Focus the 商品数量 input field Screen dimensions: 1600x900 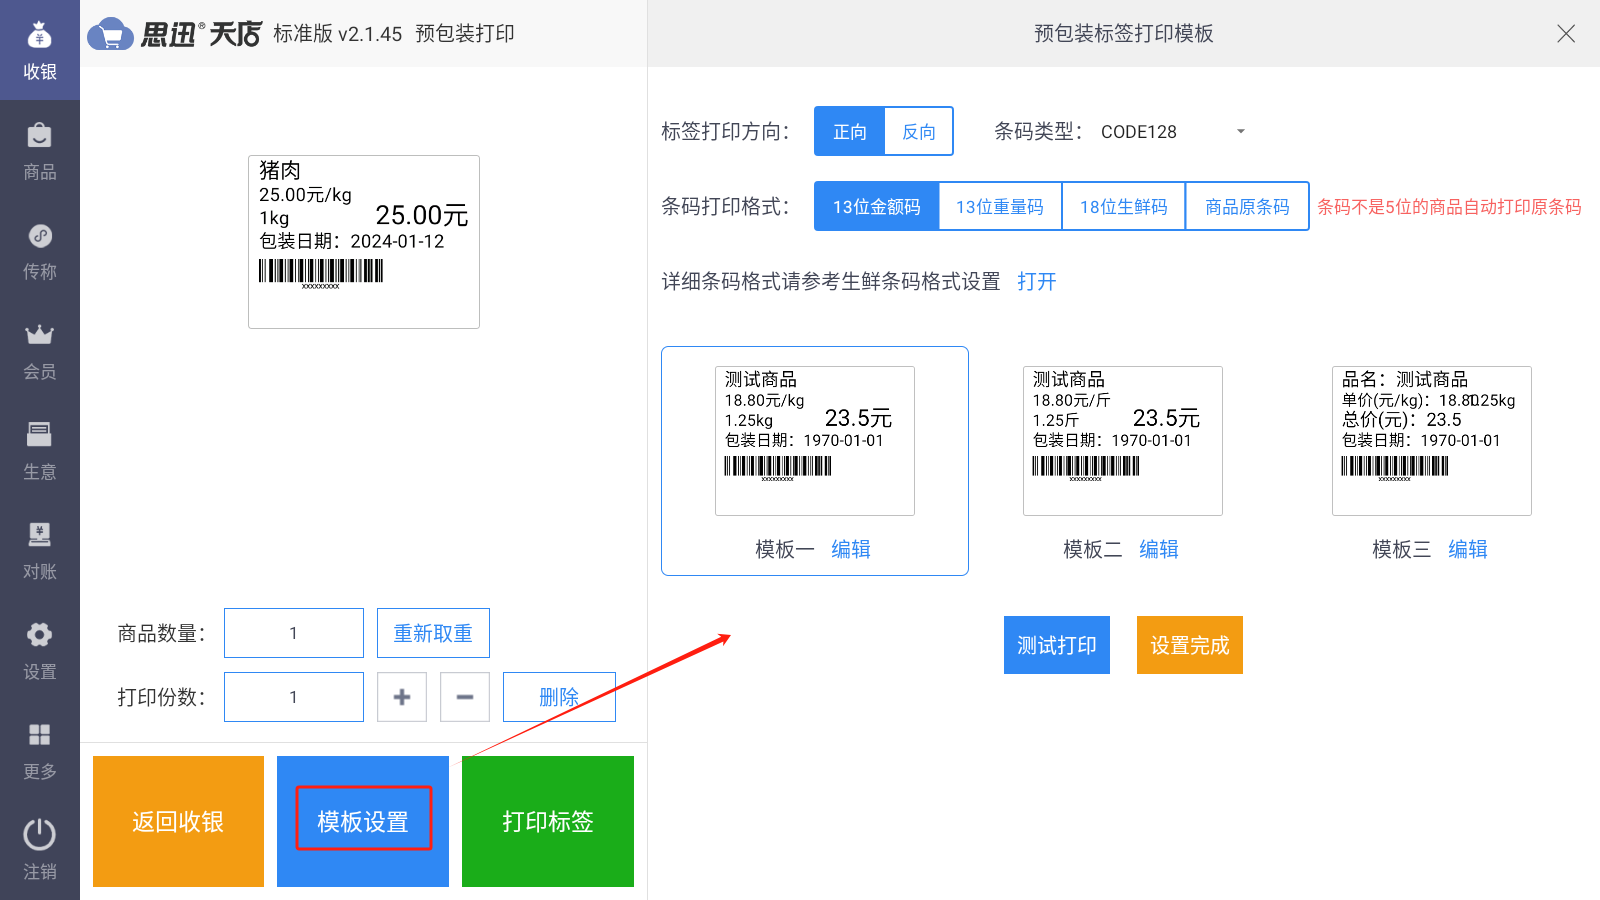[294, 633]
